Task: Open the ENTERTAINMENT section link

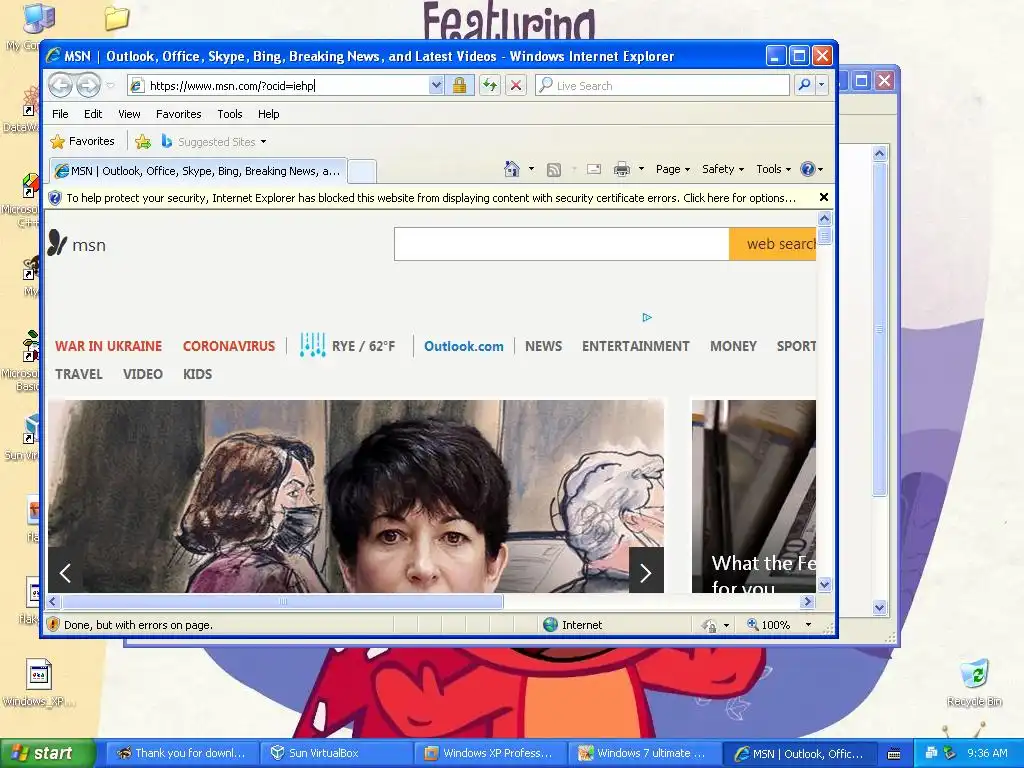Action: point(635,346)
